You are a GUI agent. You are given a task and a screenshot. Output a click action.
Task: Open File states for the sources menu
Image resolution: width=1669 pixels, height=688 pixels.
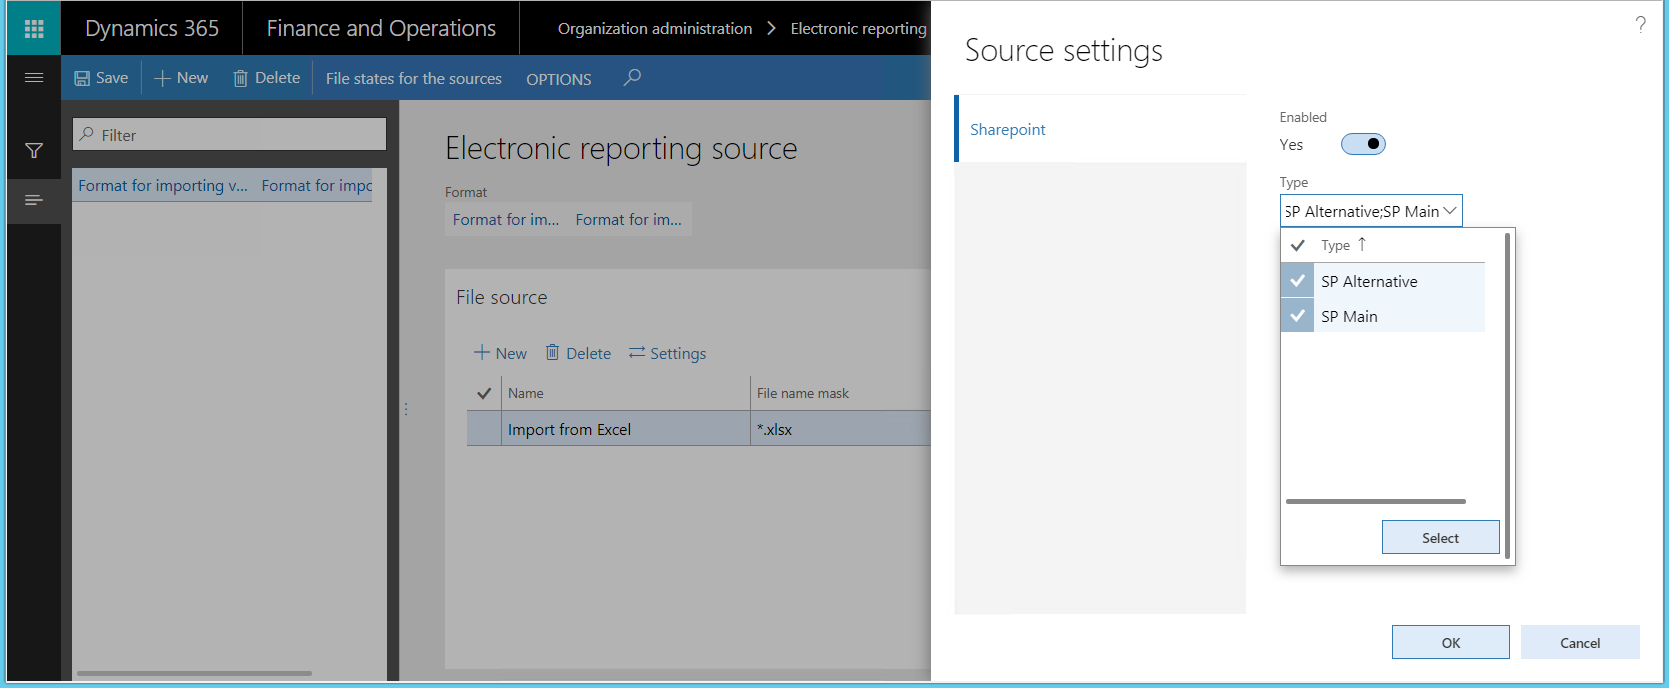pos(413,78)
